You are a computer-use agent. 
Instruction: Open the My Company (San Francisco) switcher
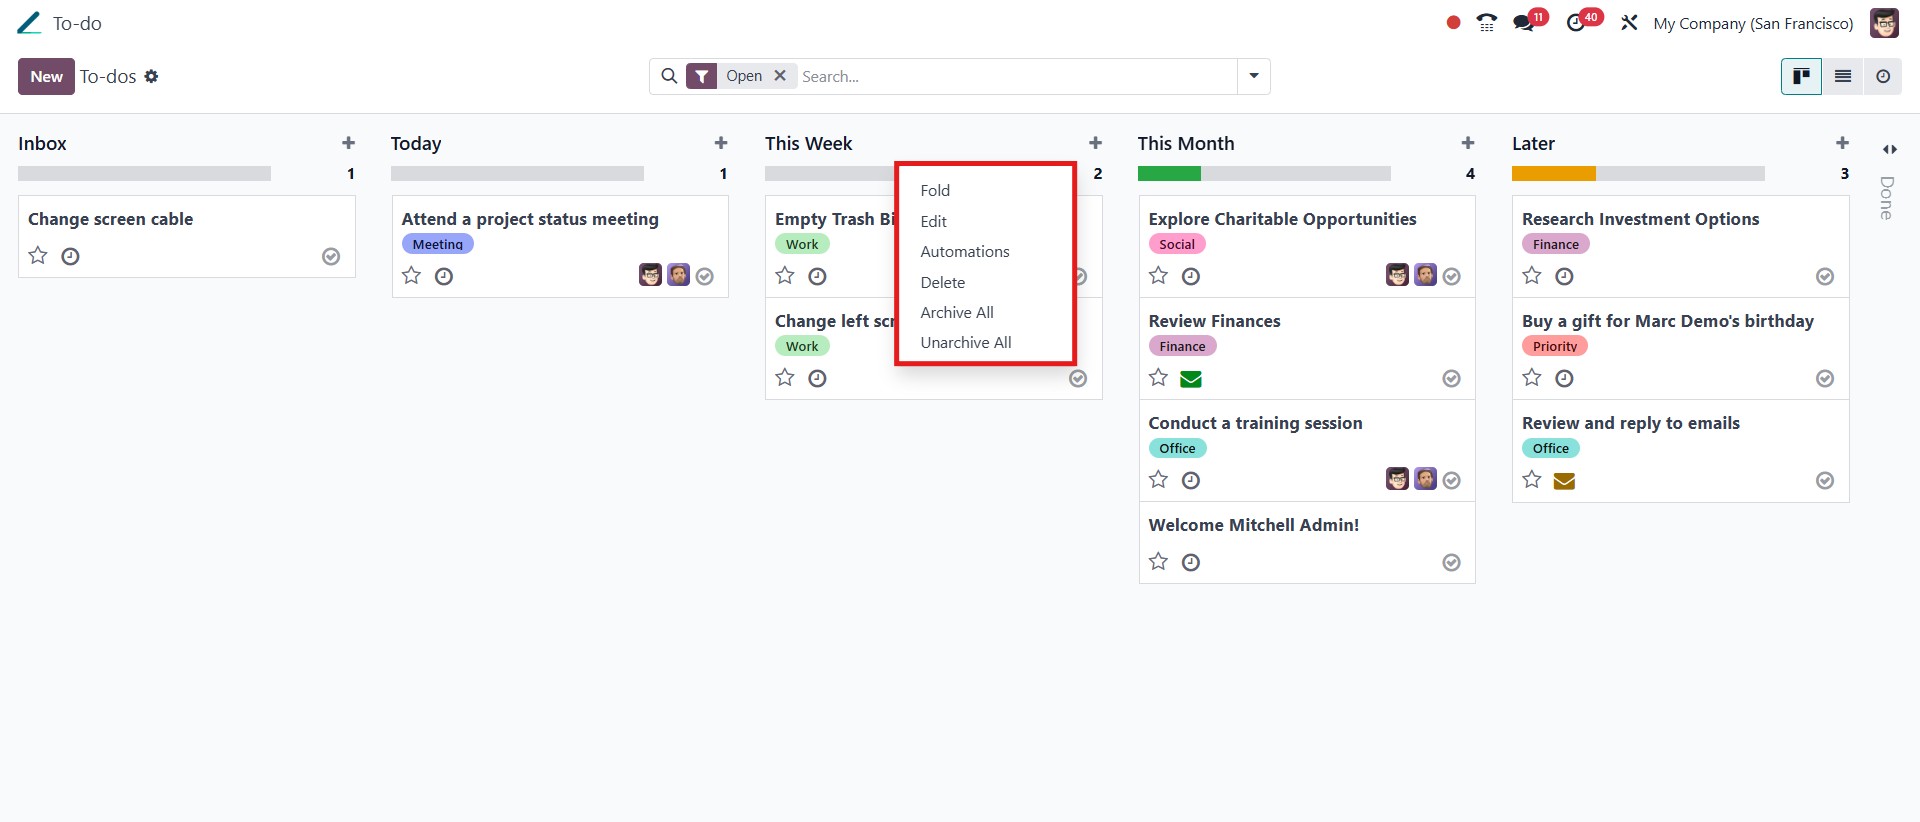[1752, 23]
